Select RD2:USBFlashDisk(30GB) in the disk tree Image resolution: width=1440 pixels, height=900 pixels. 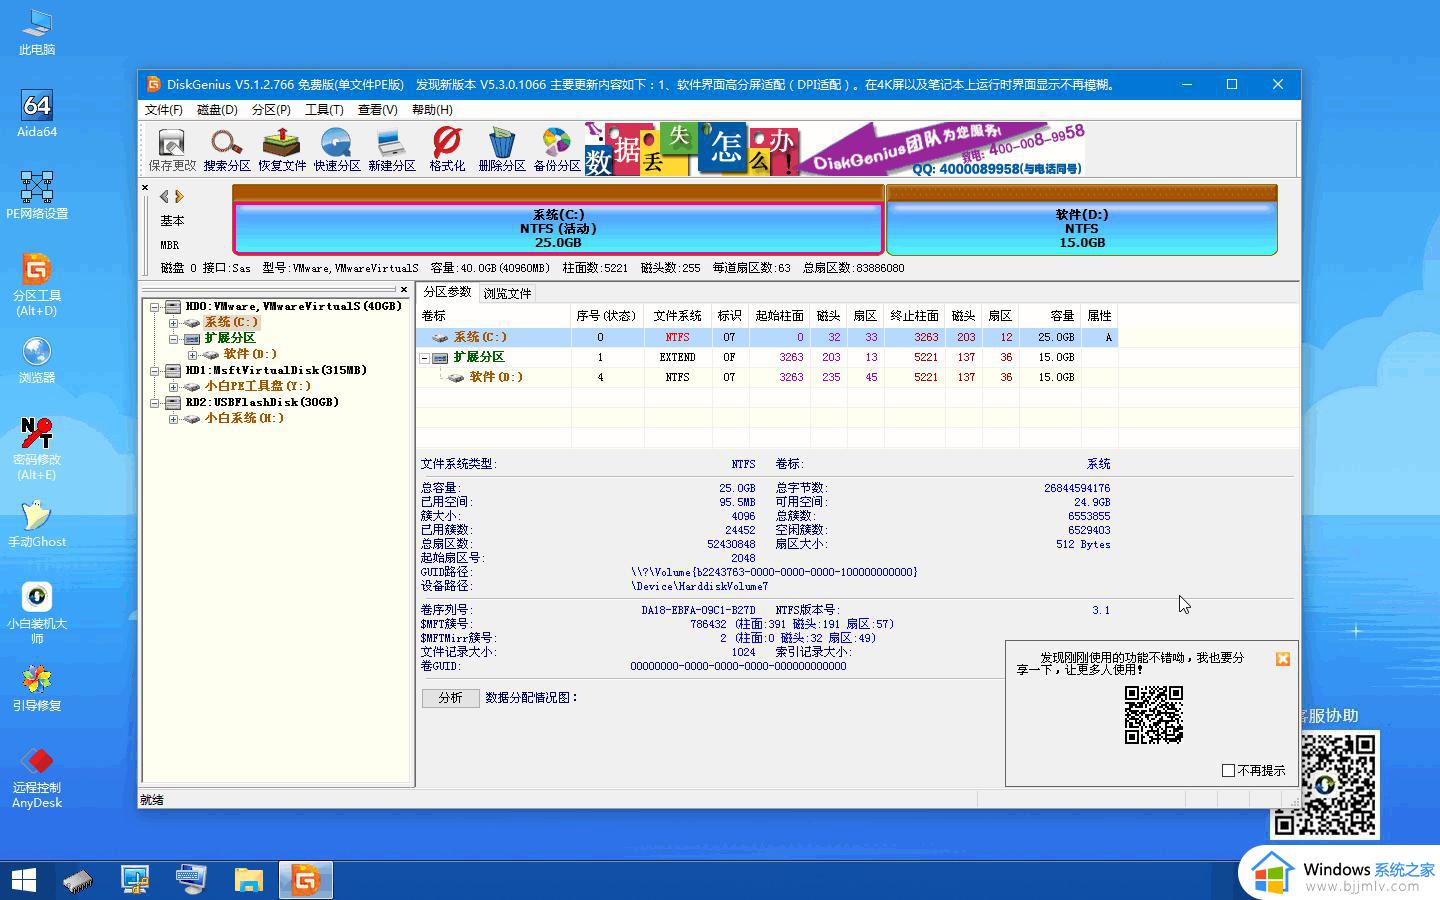(x=262, y=402)
